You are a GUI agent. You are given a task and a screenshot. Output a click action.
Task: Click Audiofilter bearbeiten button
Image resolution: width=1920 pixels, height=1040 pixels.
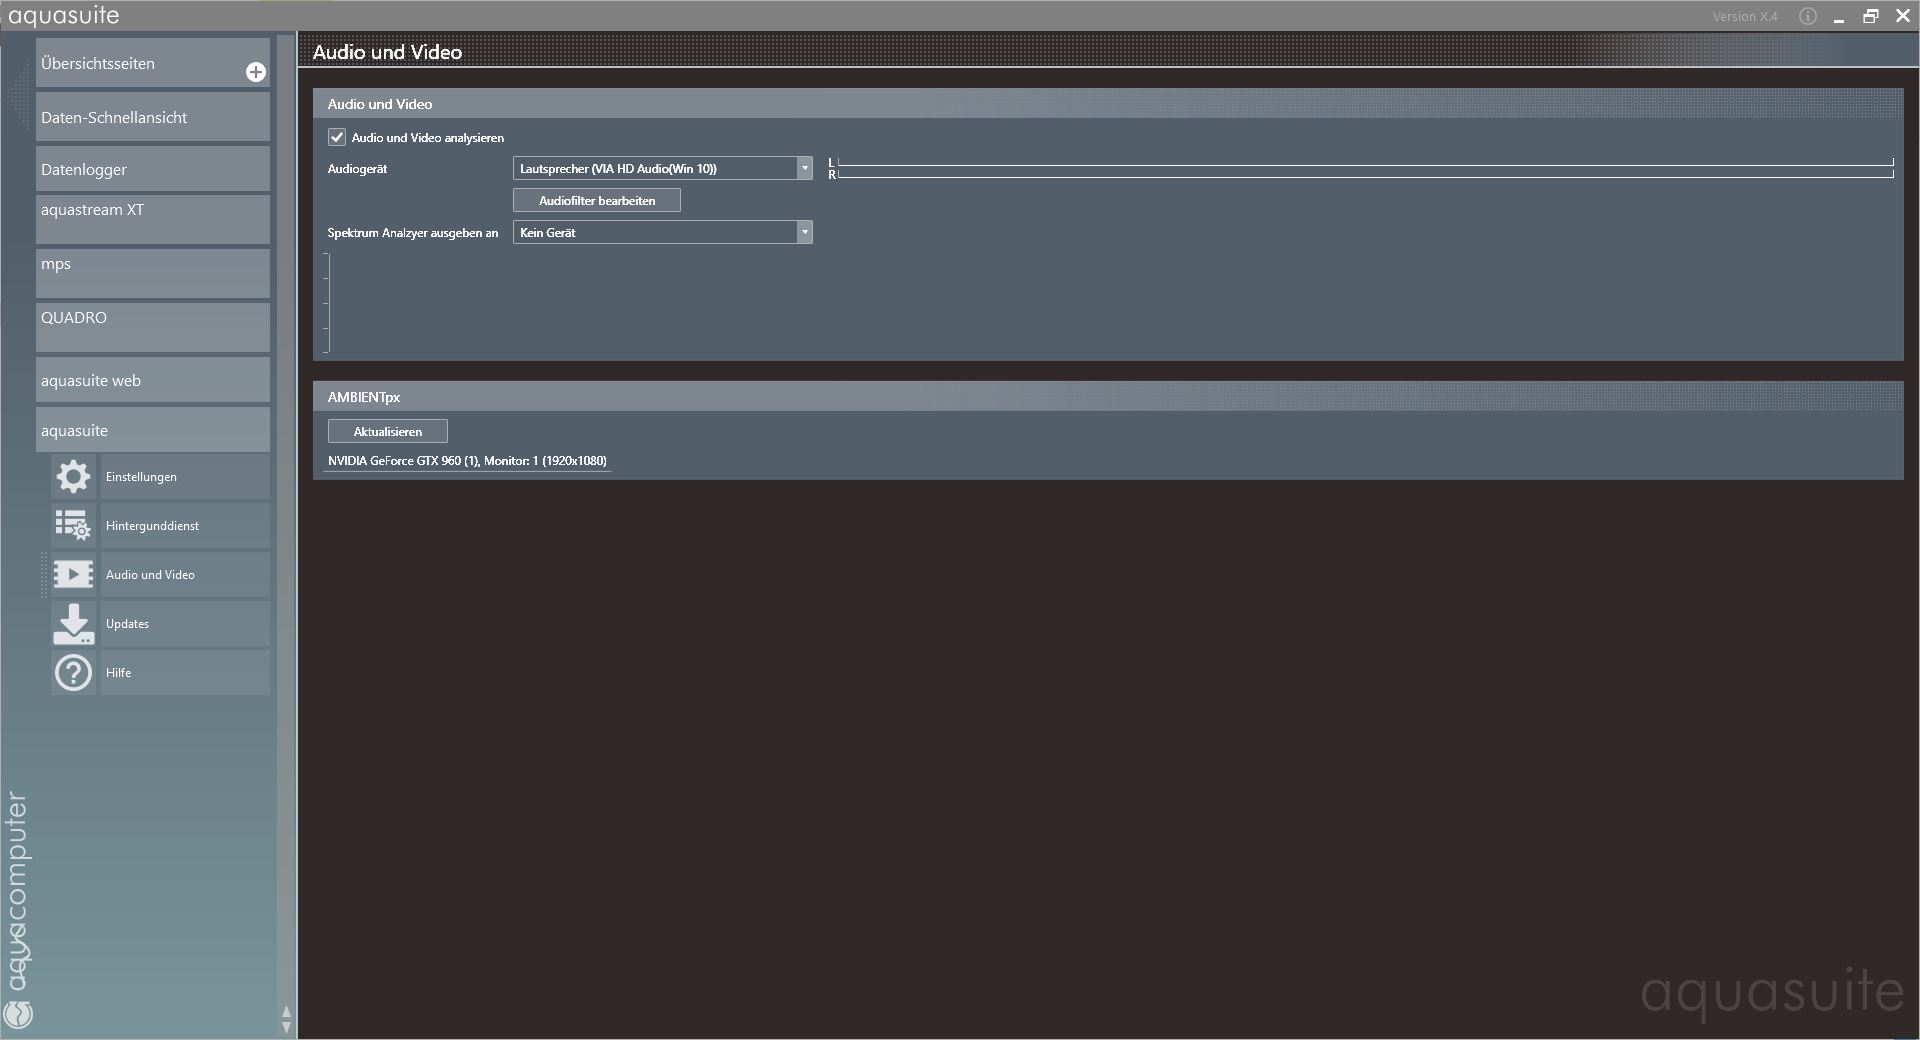[596, 200]
